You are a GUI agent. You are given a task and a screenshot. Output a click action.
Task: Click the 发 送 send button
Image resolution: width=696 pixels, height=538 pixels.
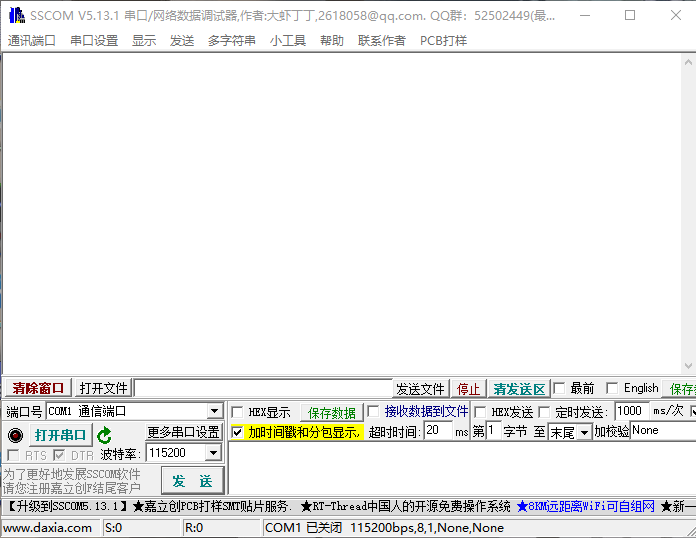pos(192,481)
